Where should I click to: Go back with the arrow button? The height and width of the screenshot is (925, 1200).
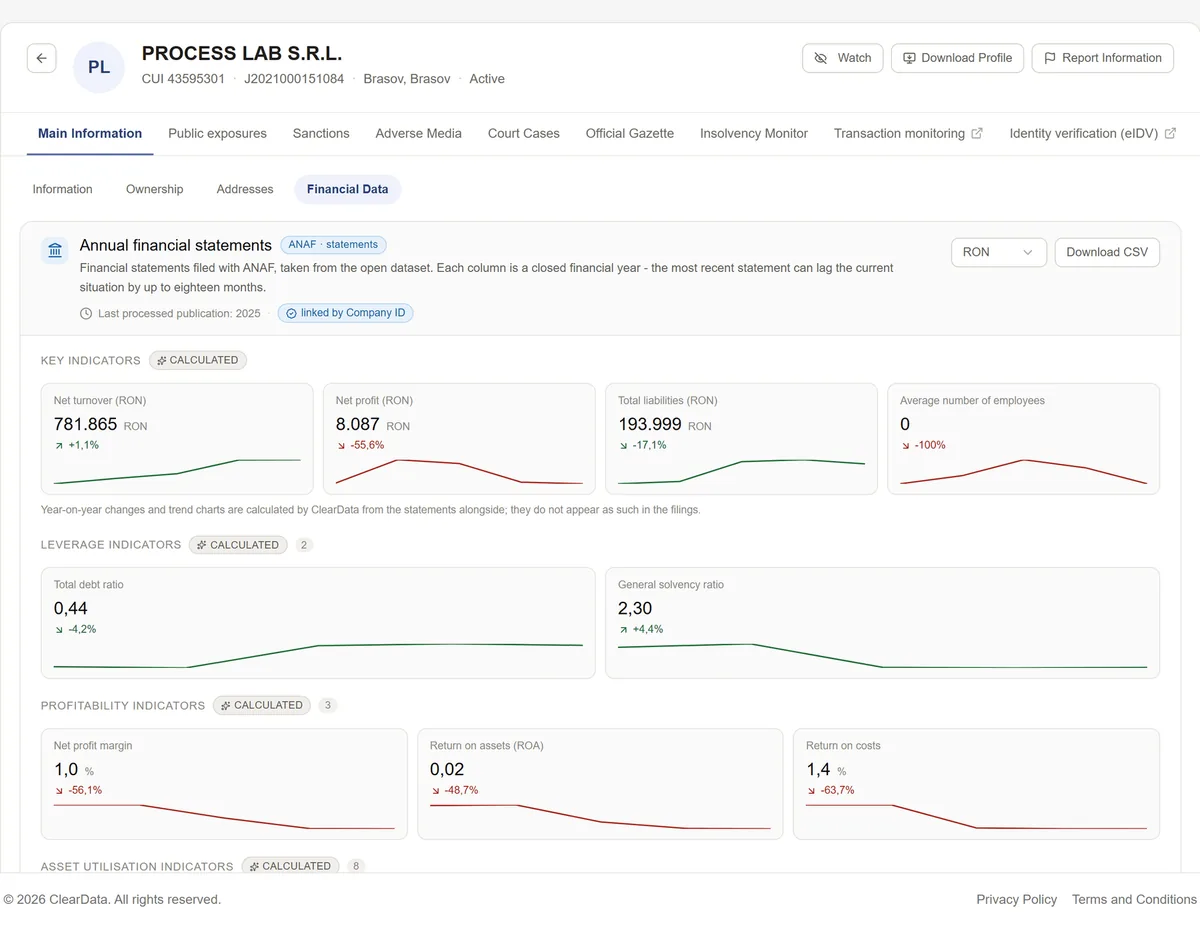click(x=41, y=58)
